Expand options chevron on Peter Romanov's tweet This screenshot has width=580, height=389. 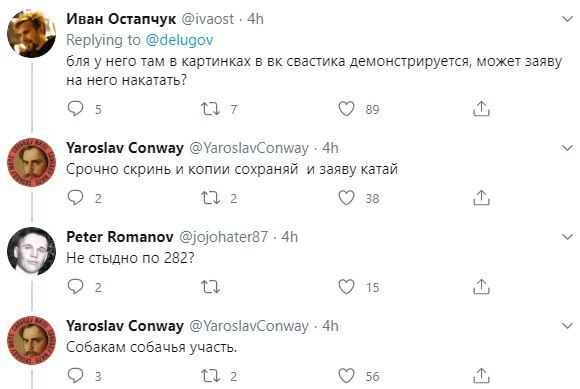click(x=567, y=237)
